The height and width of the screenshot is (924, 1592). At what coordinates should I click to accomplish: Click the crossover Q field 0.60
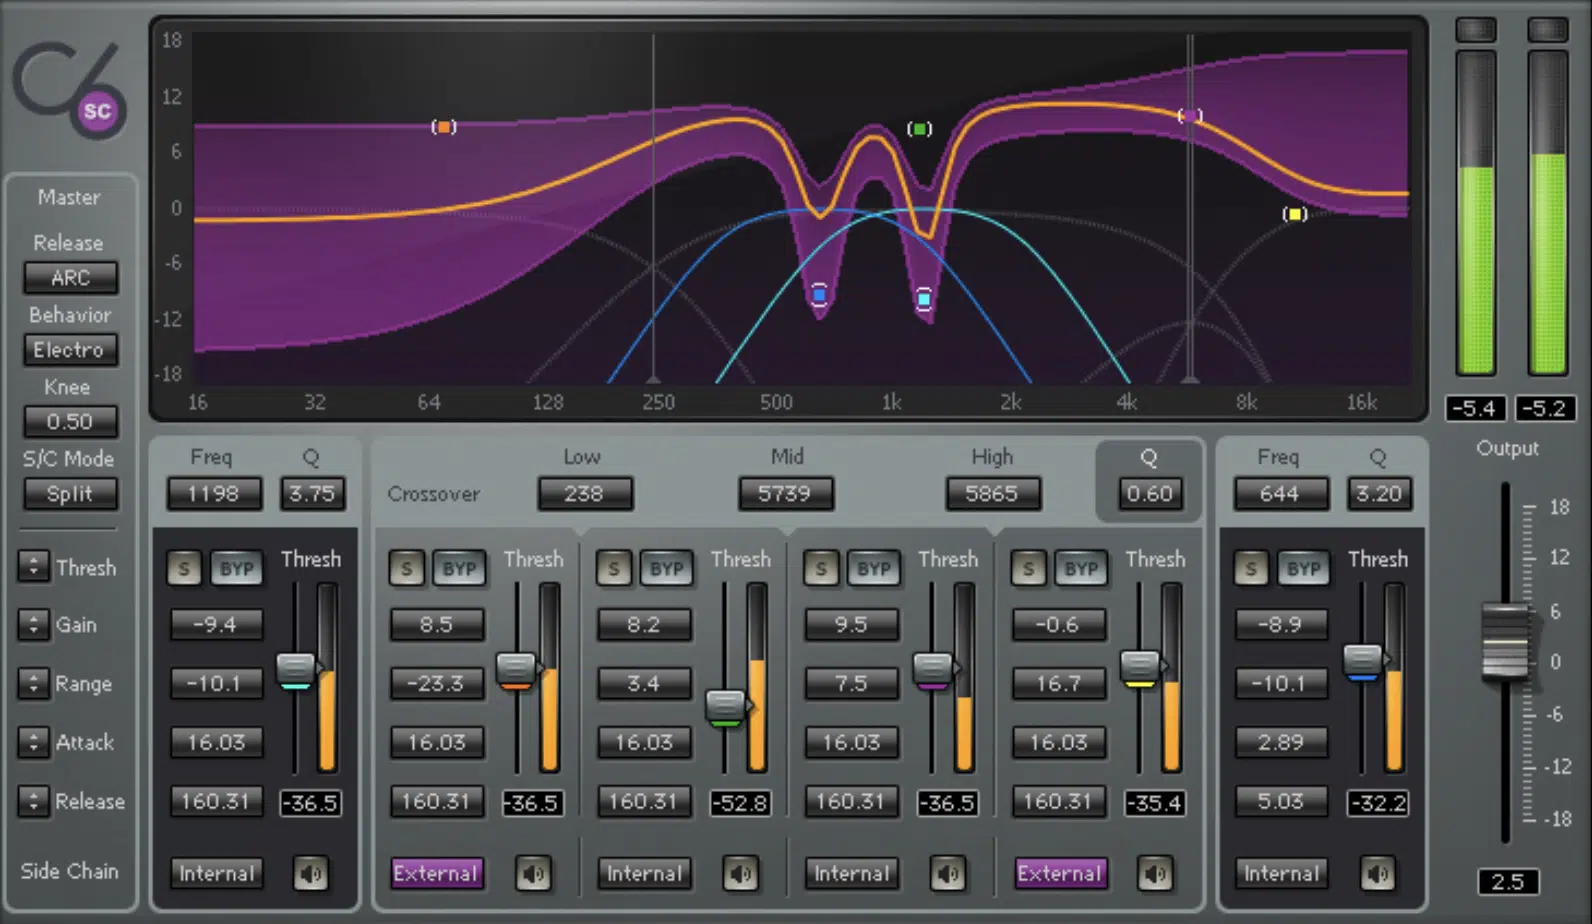pos(1149,494)
